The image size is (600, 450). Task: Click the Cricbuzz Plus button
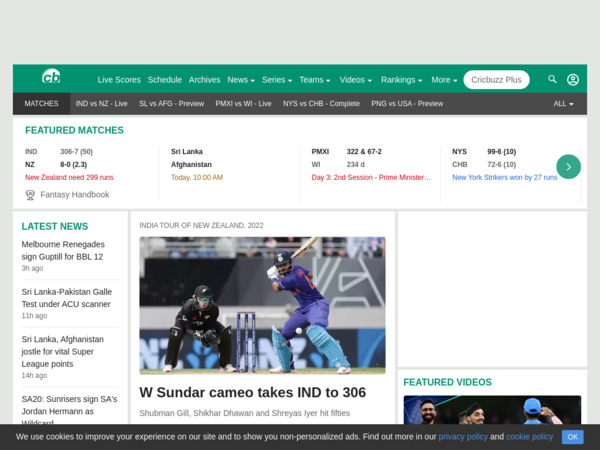tap(496, 80)
